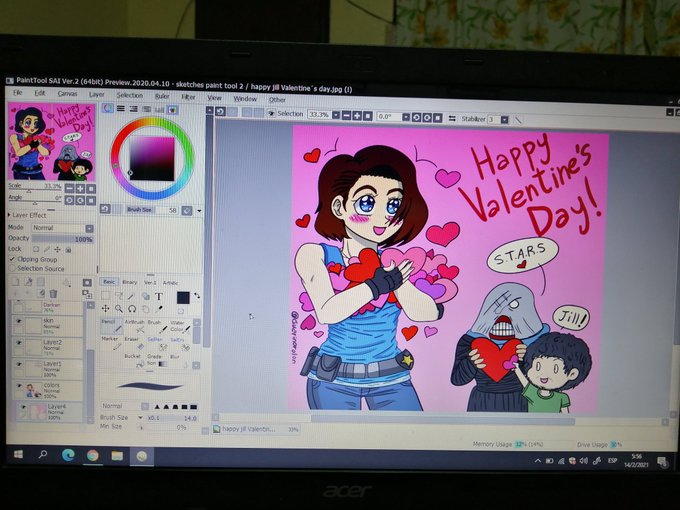Open File Explorer from taskbar

coord(117,456)
